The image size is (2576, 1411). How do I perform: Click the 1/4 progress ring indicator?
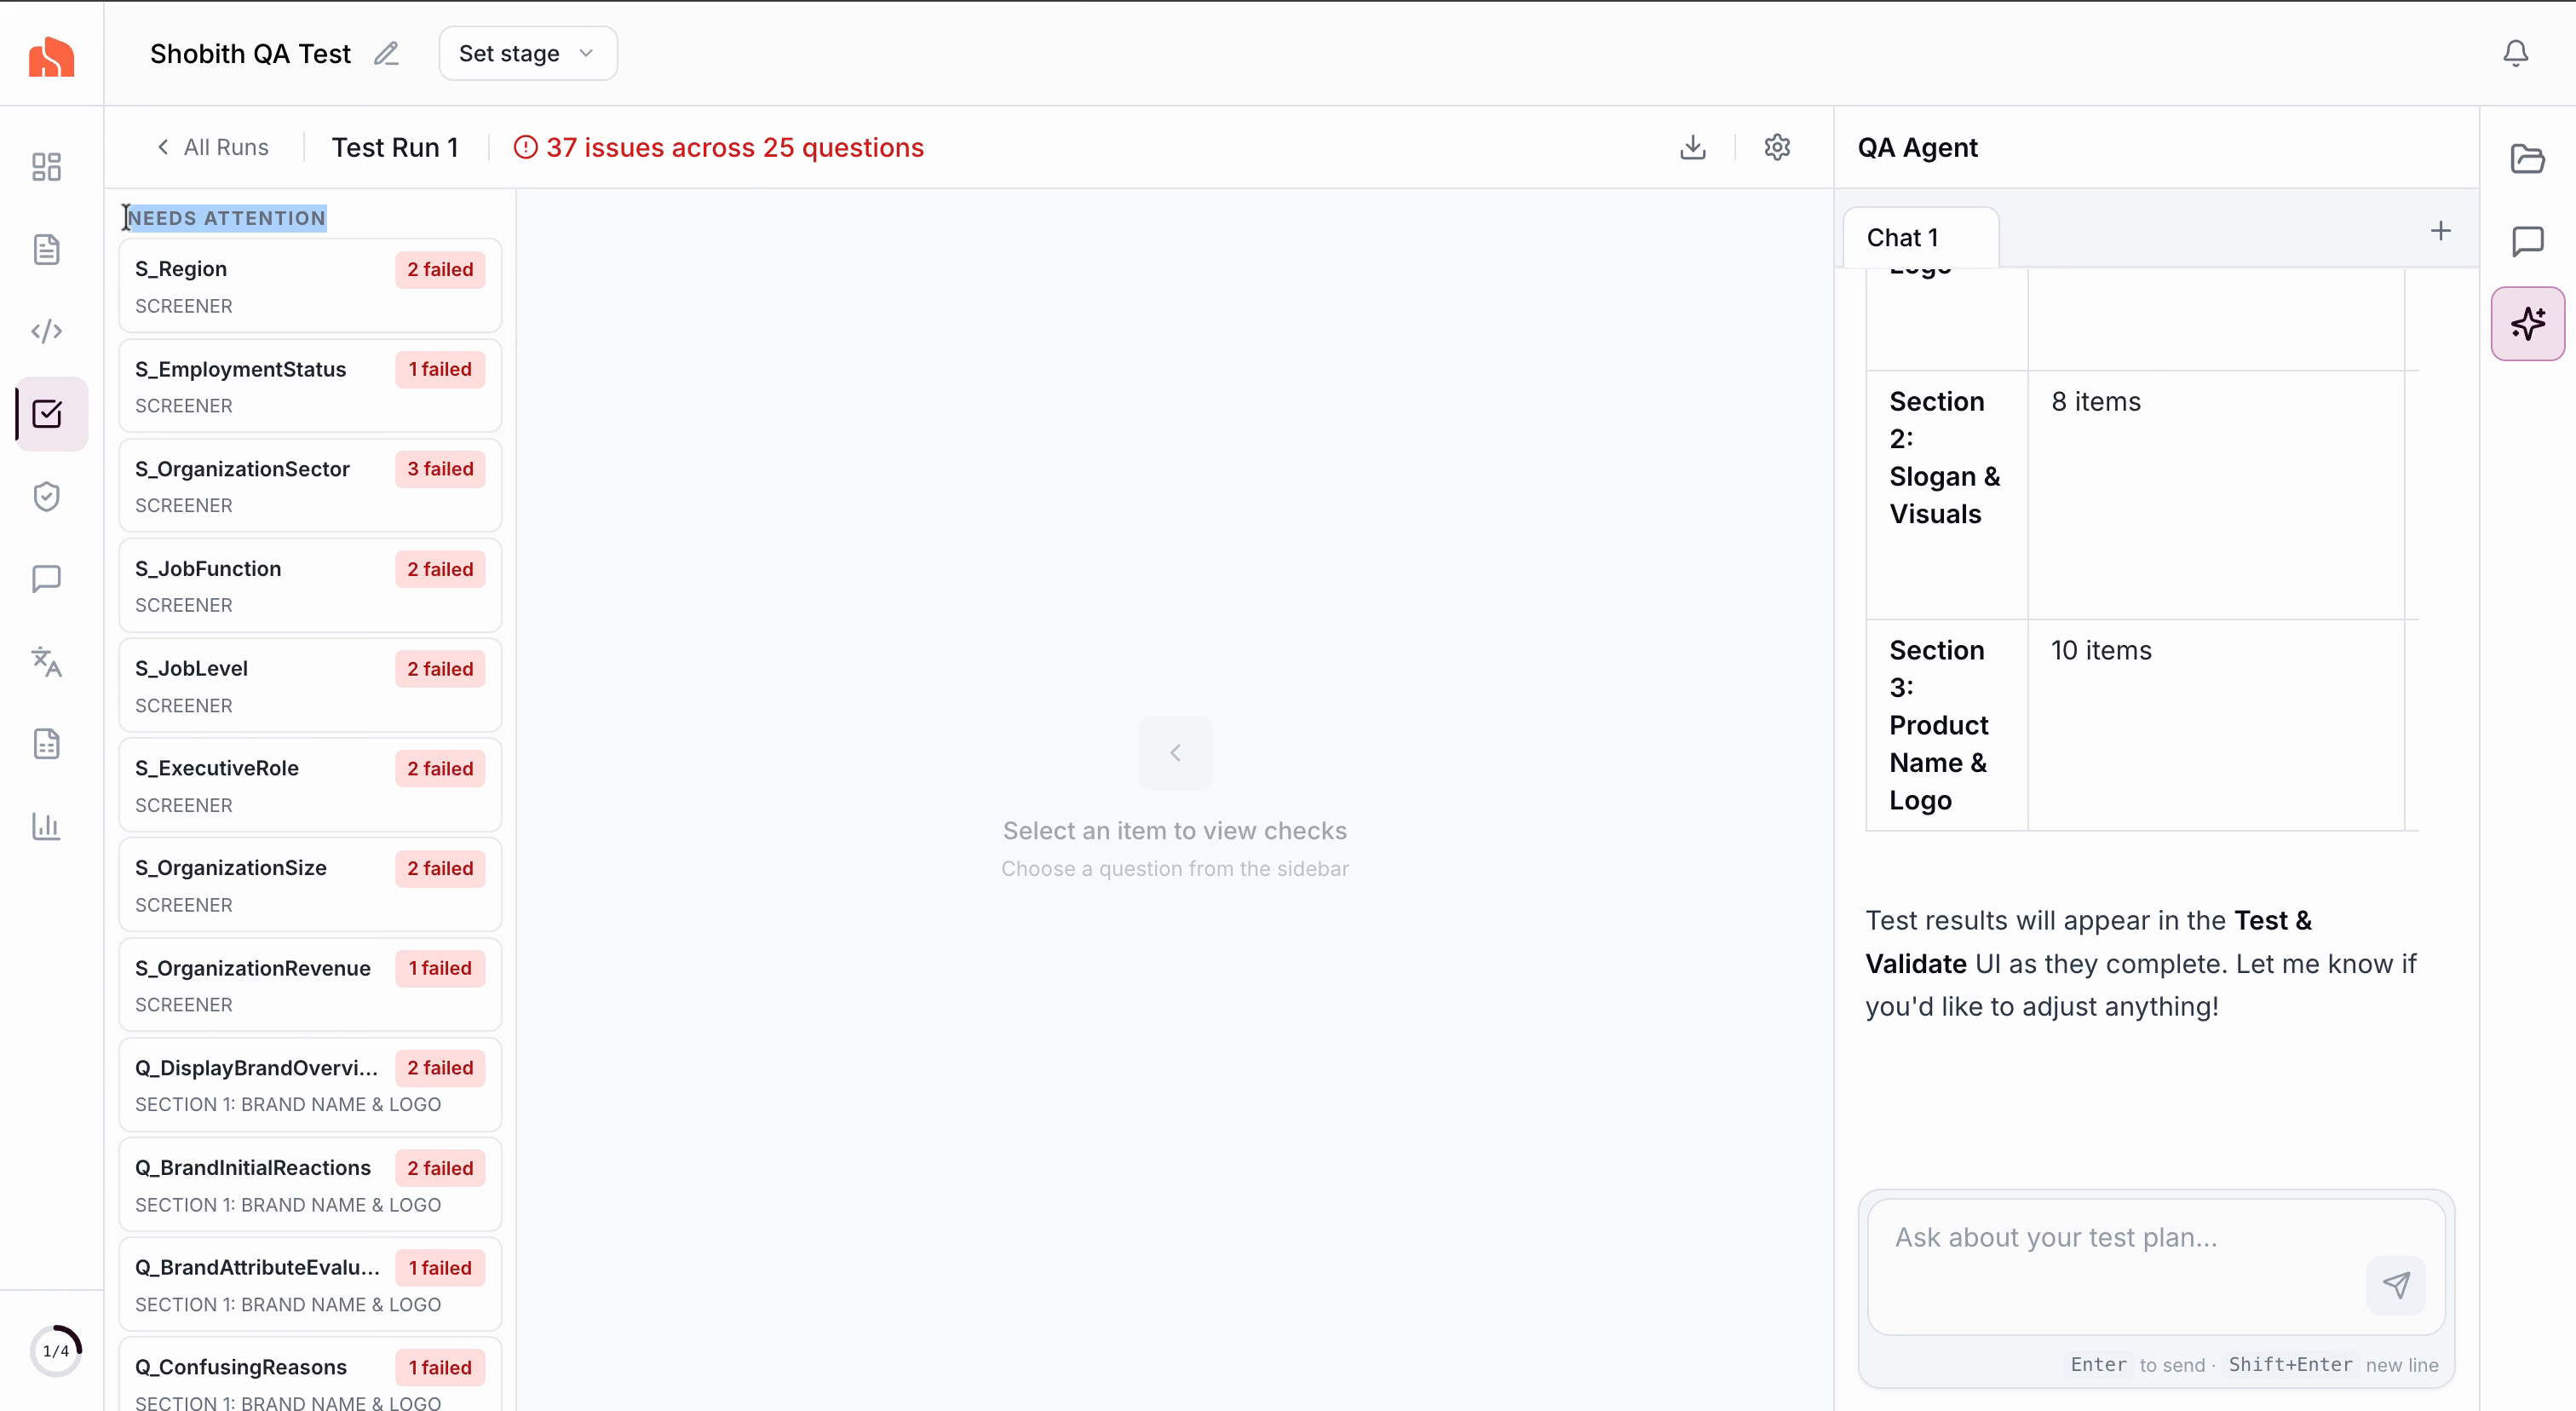pos(56,1350)
